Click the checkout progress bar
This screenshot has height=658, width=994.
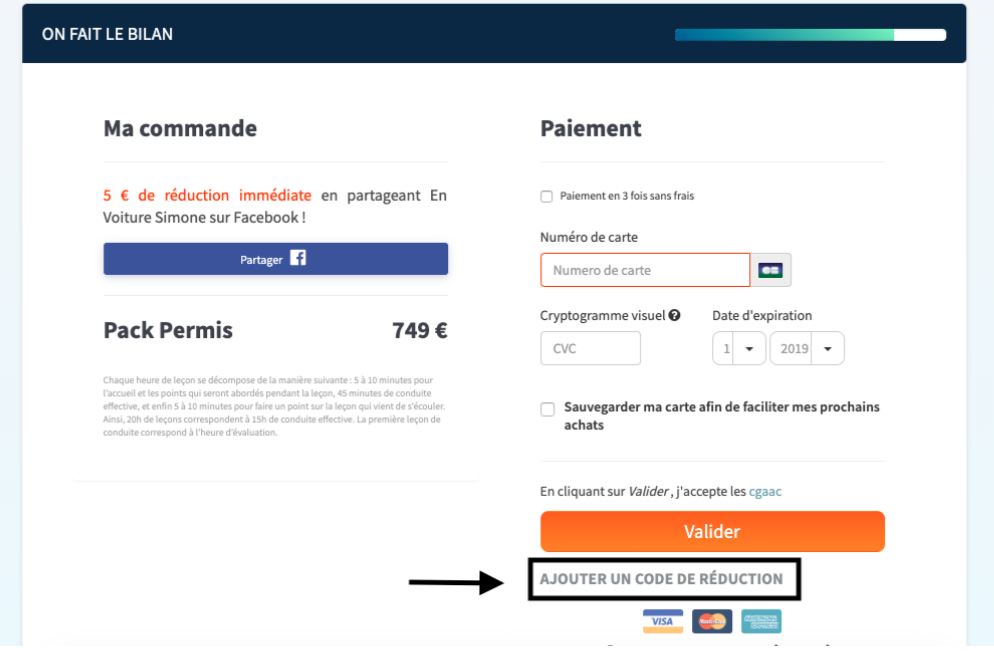[810, 35]
